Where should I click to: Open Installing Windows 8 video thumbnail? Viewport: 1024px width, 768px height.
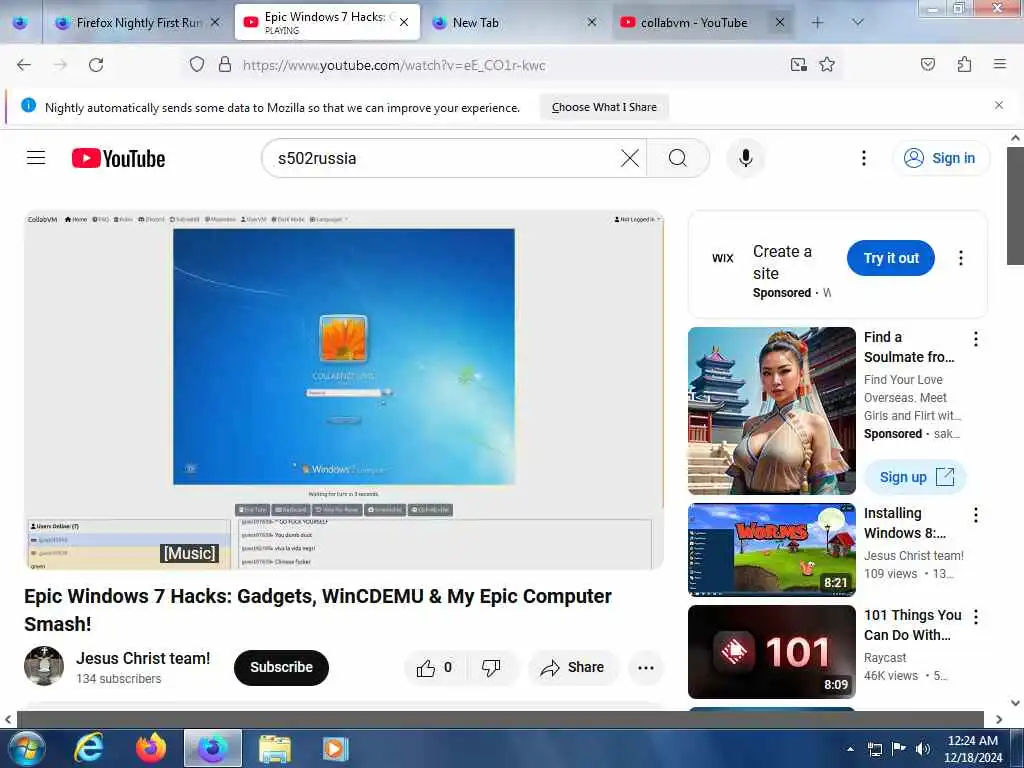click(771, 550)
